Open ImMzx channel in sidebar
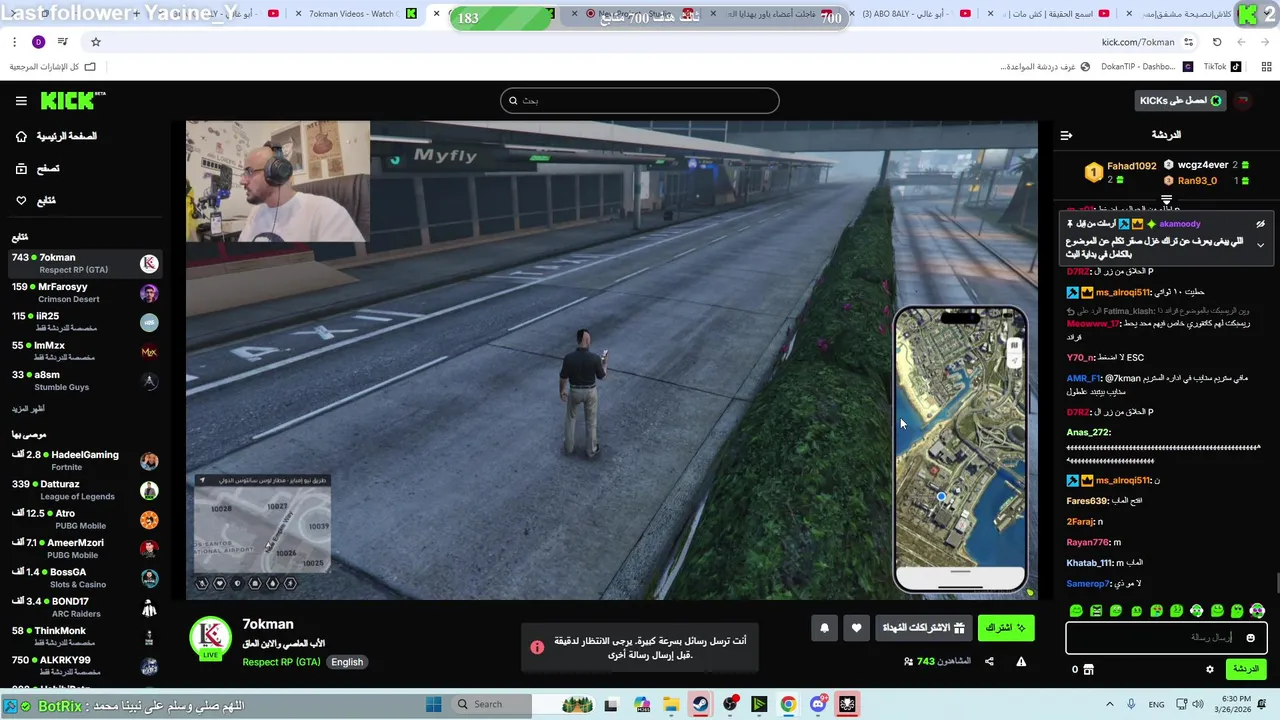The width and height of the screenshot is (1280, 720). point(85,351)
